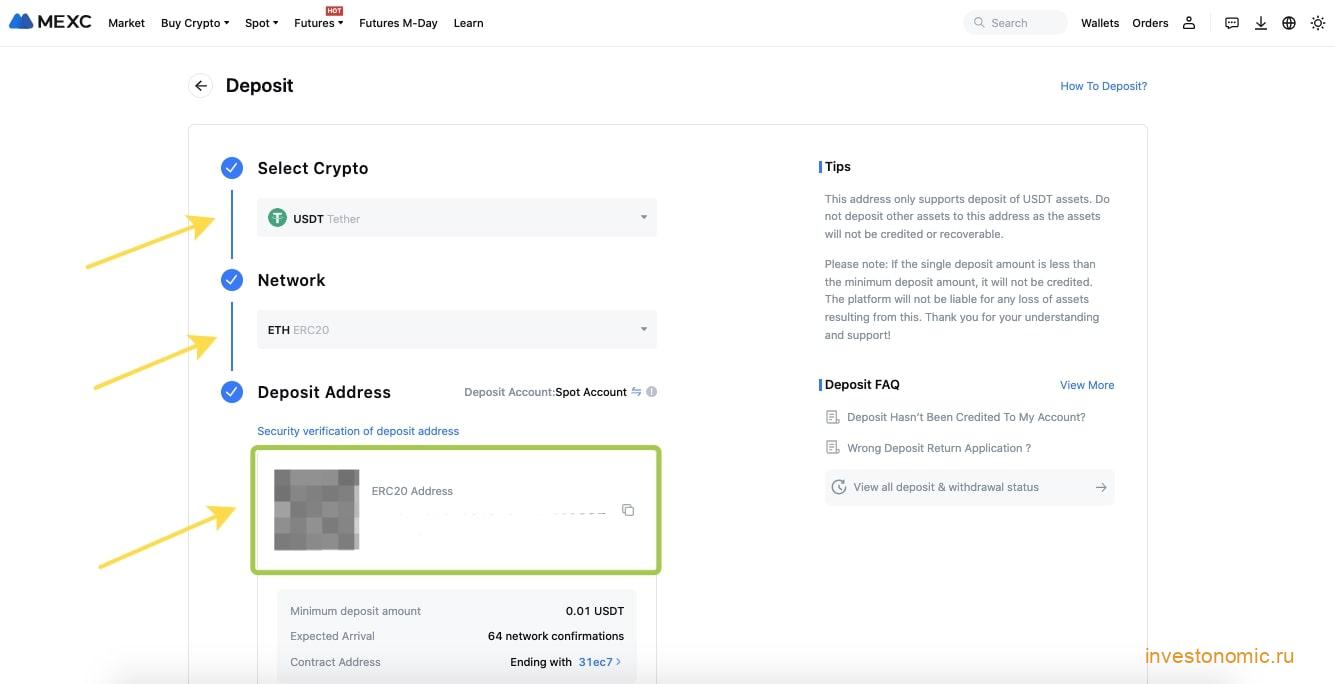This screenshot has width=1335, height=684.
Task: Click the Minimum deposit amount label
Action: point(356,611)
